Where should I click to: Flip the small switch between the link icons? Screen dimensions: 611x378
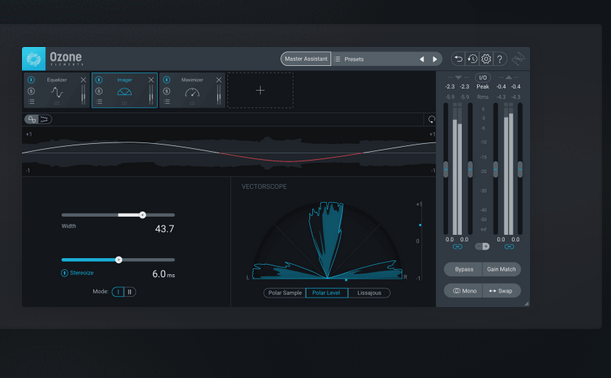pos(482,246)
